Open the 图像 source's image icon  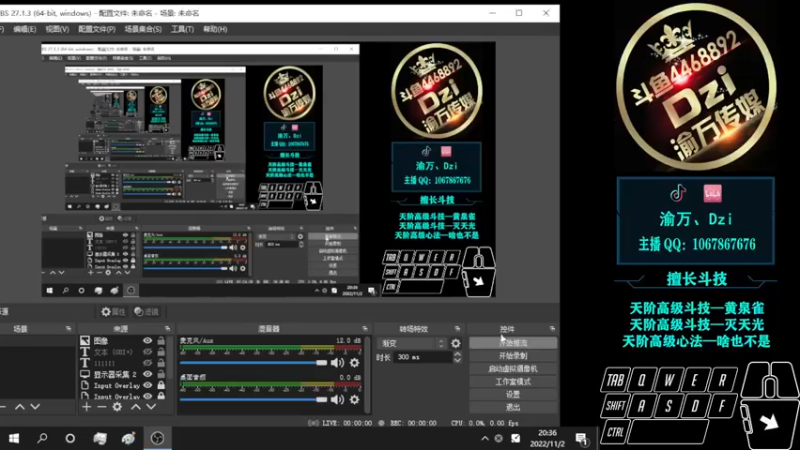click(85, 340)
